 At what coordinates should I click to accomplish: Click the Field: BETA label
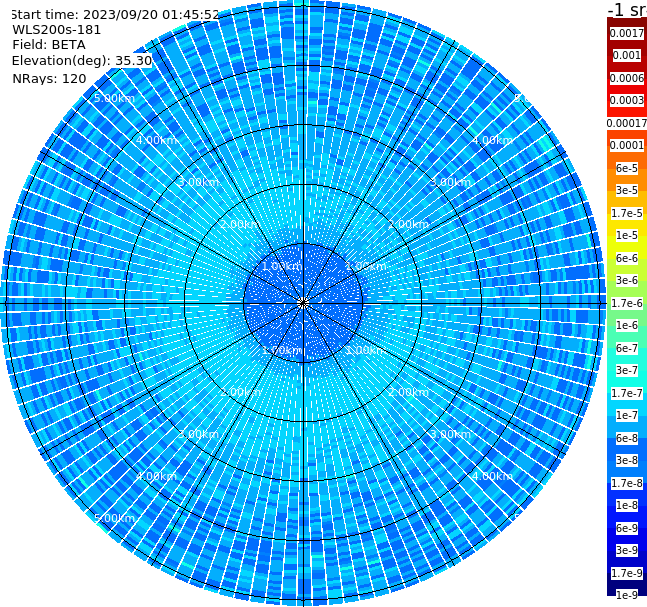click(x=49, y=45)
